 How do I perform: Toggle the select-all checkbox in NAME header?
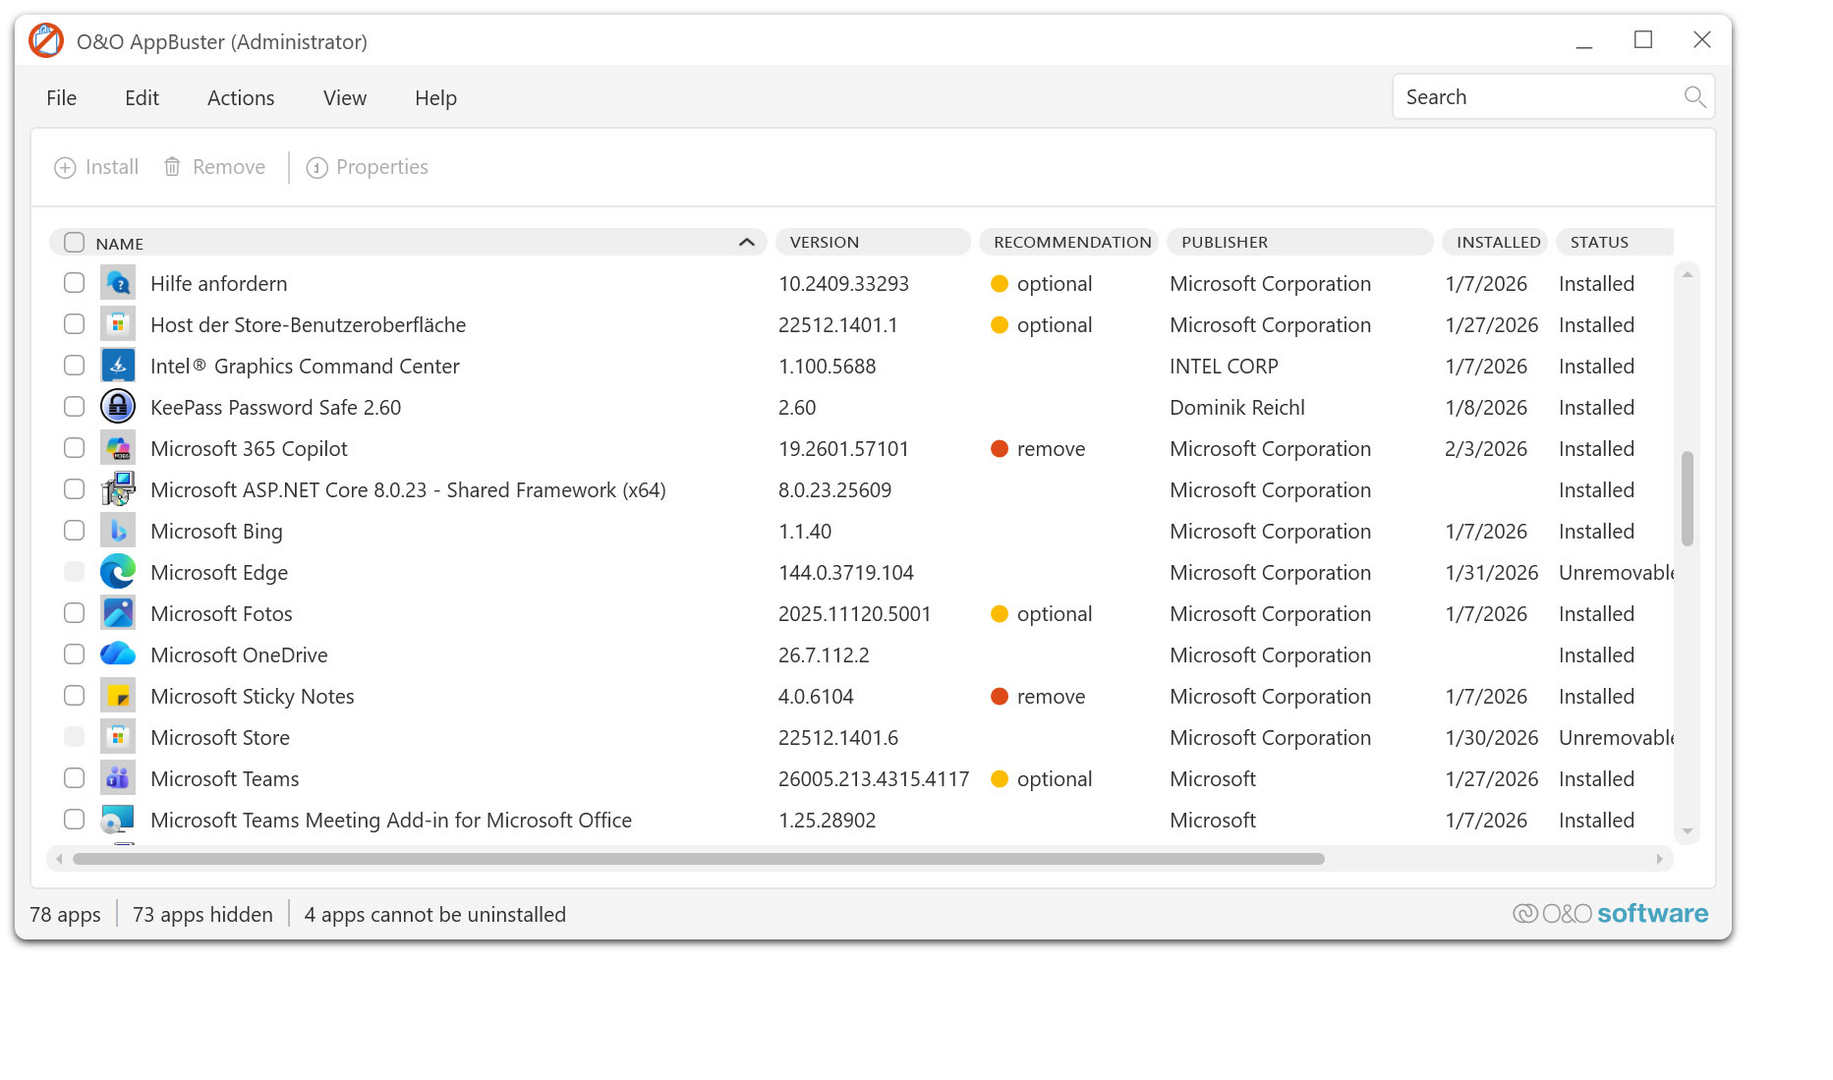click(x=74, y=242)
